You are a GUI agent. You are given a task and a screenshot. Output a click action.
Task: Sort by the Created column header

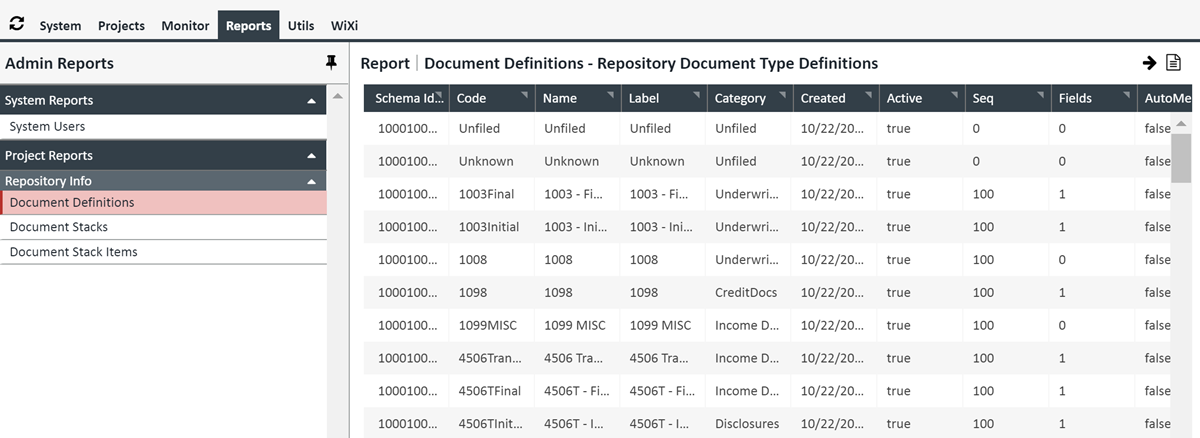click(823, 98)
